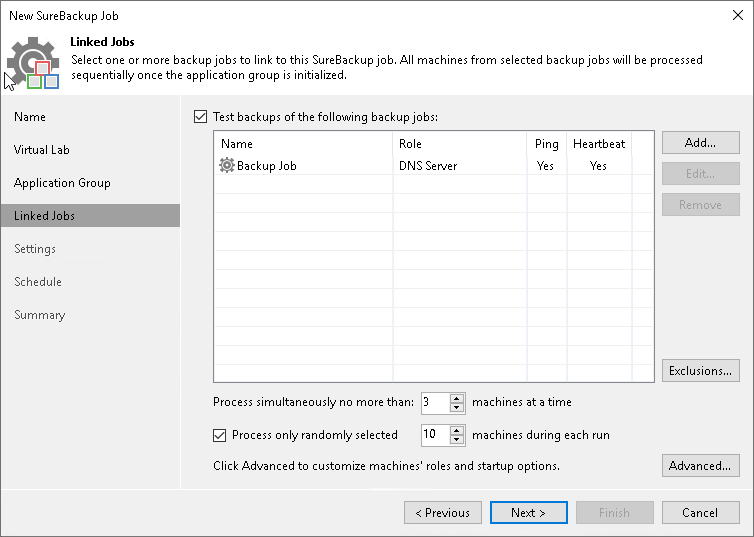Click the Ping value Yes cell
The image size is (754, 537).
(x=545, y=166)
